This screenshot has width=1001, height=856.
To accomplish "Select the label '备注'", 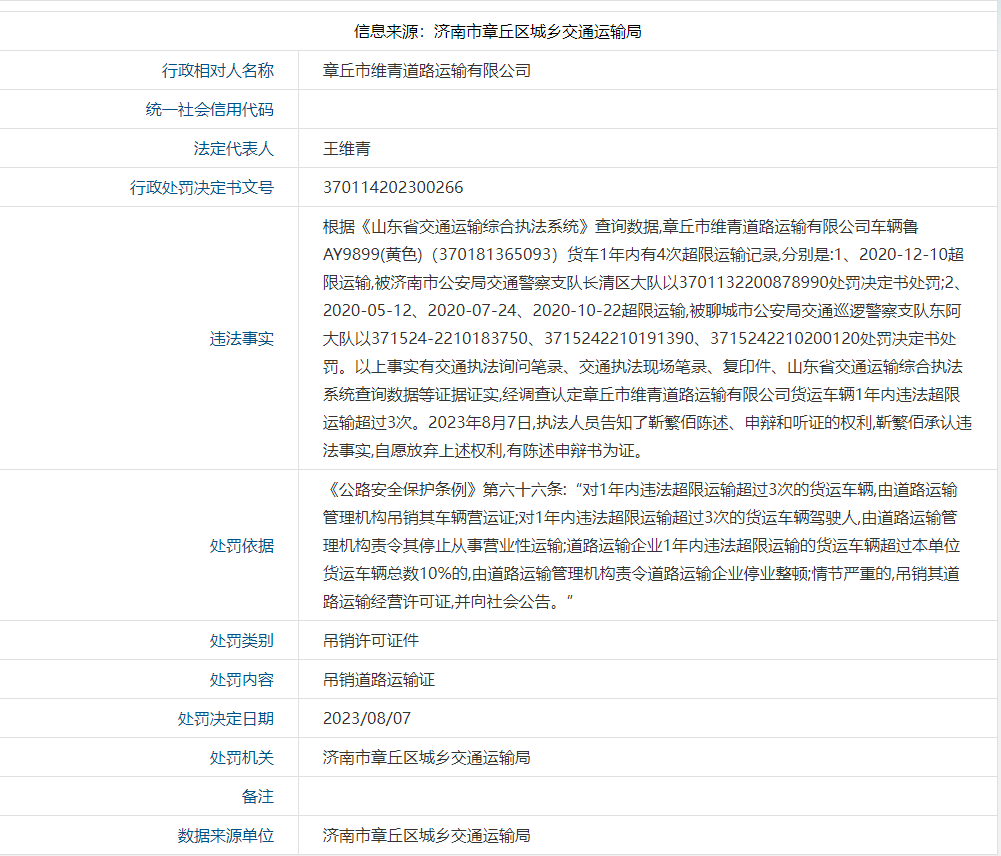I will point(258,796).
